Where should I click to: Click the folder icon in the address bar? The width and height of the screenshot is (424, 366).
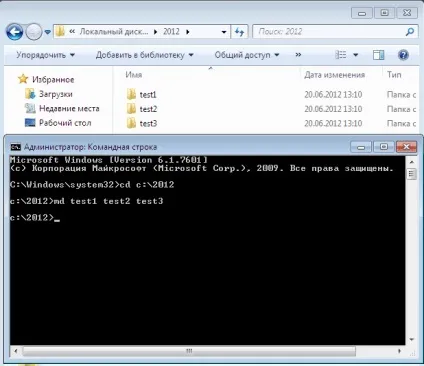(x=60, y=32)
